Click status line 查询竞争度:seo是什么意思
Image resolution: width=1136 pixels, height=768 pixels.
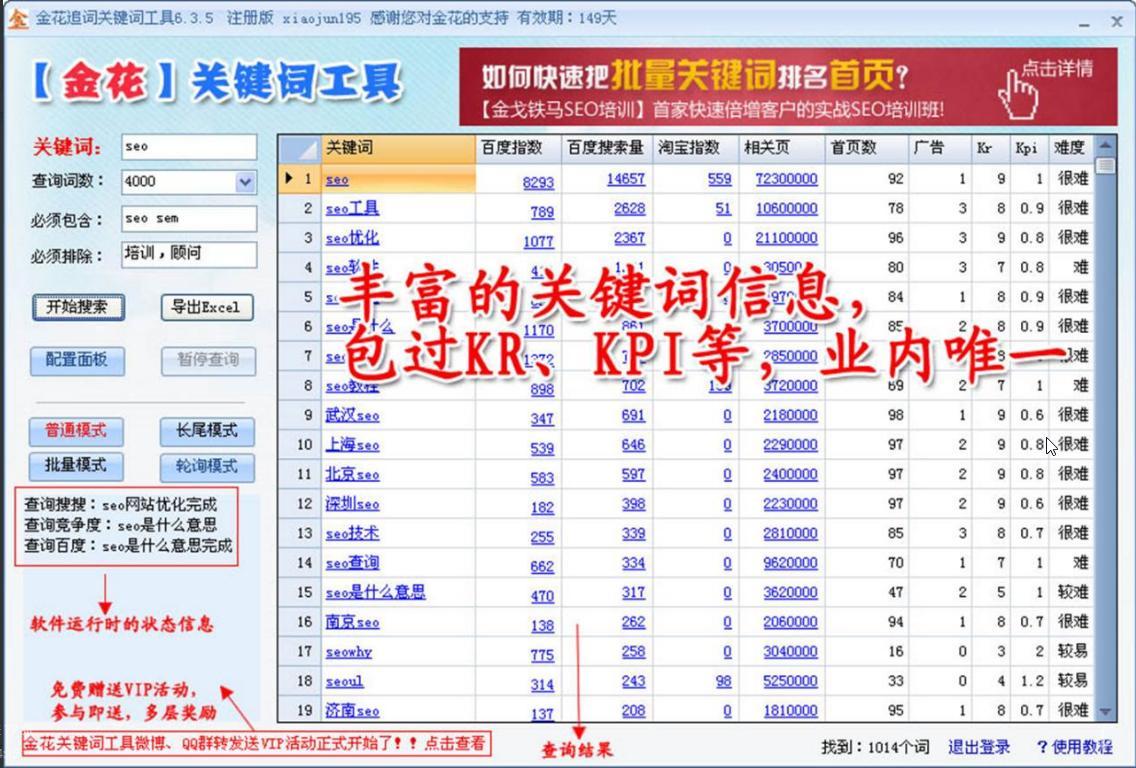(120, 525)
